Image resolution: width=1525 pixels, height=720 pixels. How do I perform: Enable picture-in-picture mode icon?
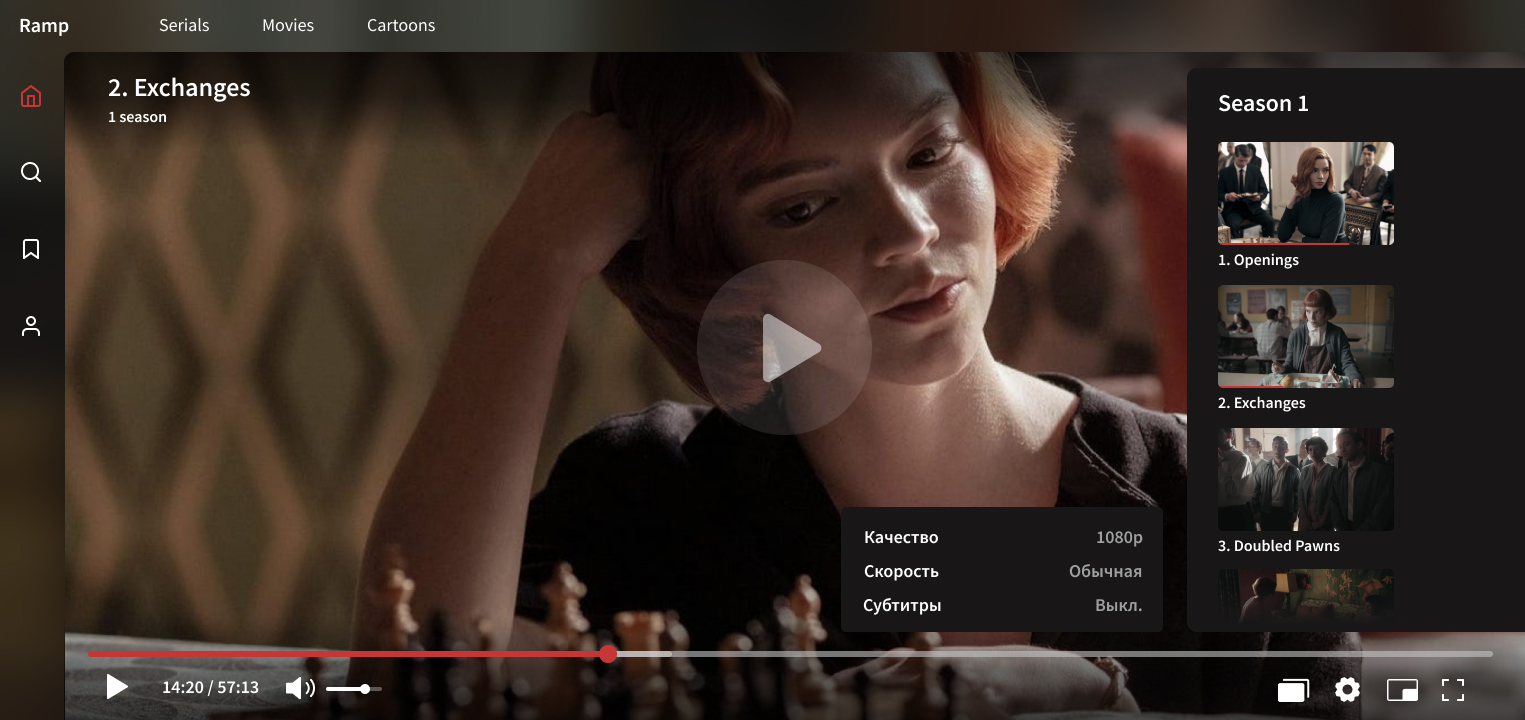click(x=1402, y=689)
